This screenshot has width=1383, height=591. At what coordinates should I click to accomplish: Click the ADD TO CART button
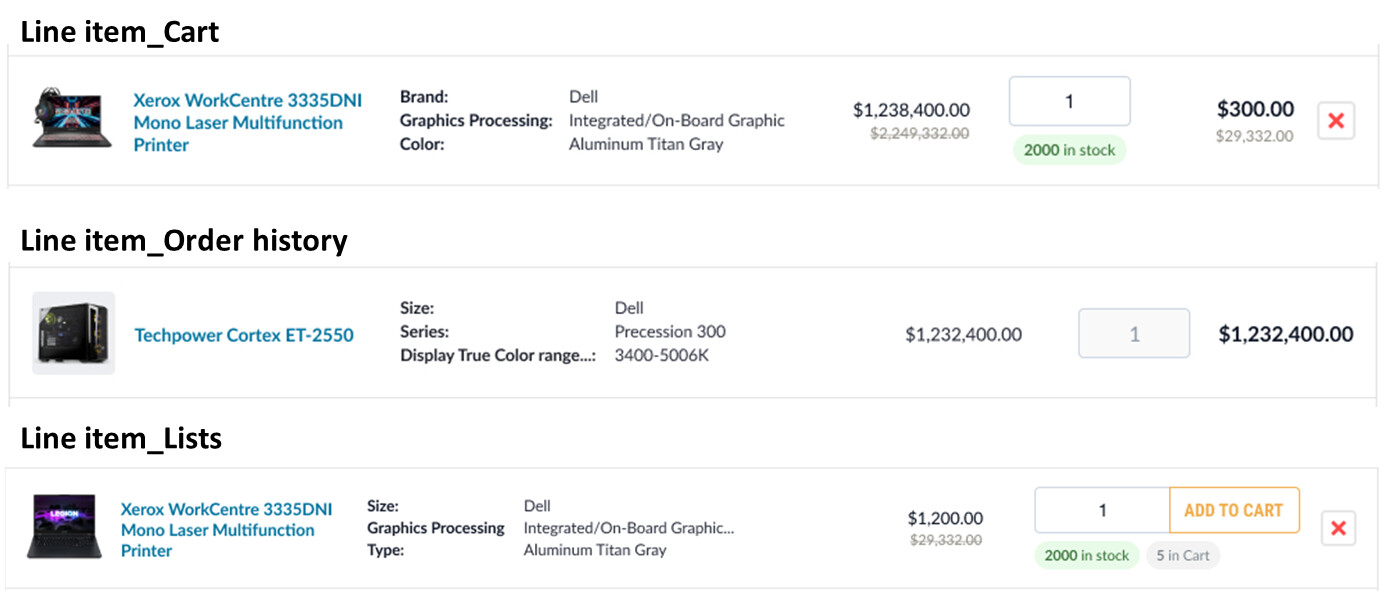(1234, 510)
